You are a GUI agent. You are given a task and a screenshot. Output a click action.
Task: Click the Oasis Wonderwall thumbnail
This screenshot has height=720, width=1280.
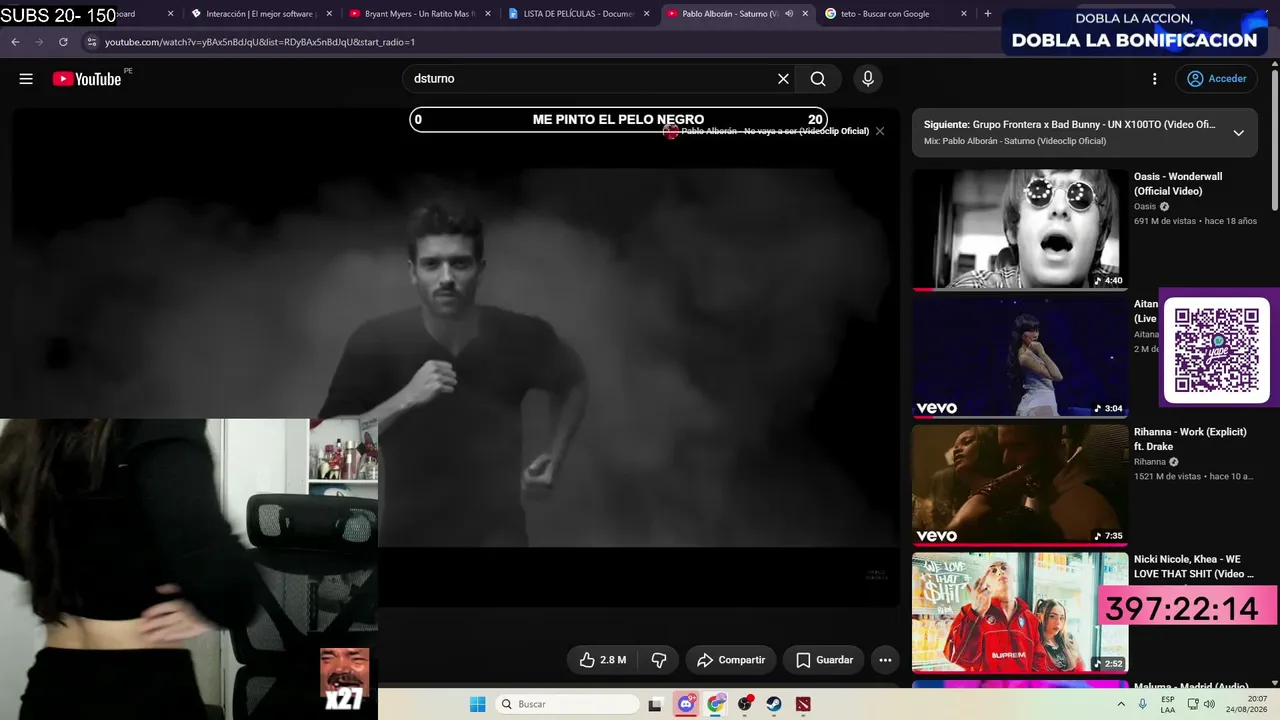1020,229
